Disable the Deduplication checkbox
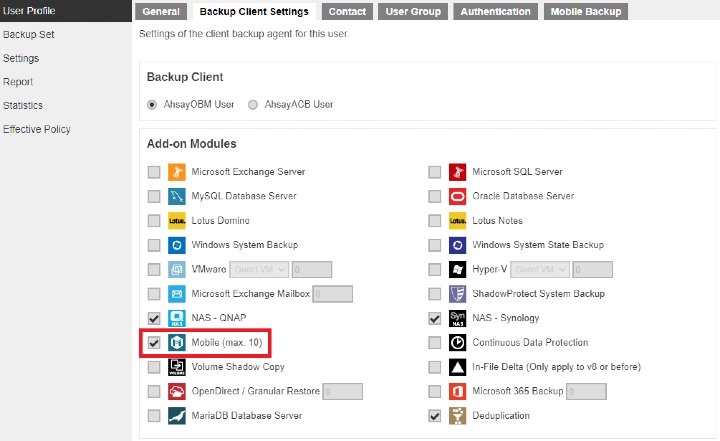 coord(434,415)
